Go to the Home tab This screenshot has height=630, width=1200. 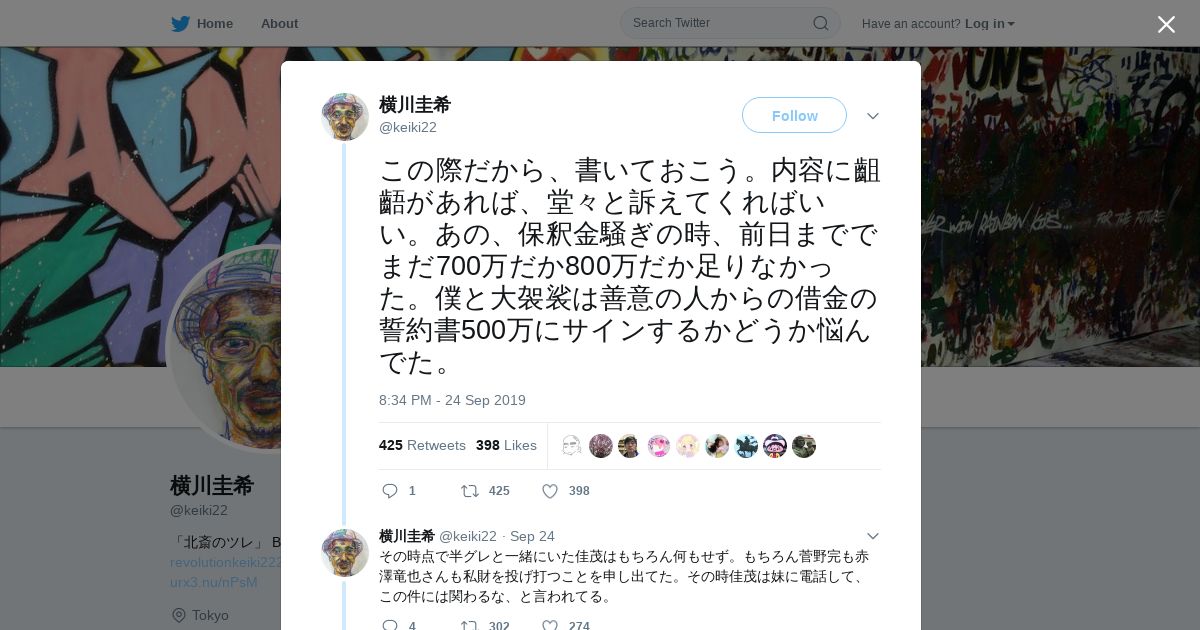202,24
